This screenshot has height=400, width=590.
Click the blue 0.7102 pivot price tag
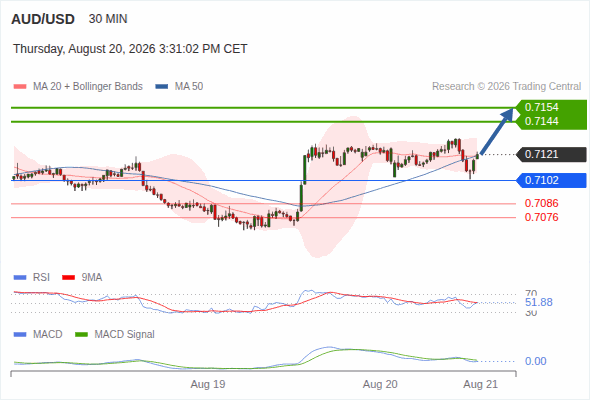click(x=551, y=180)
